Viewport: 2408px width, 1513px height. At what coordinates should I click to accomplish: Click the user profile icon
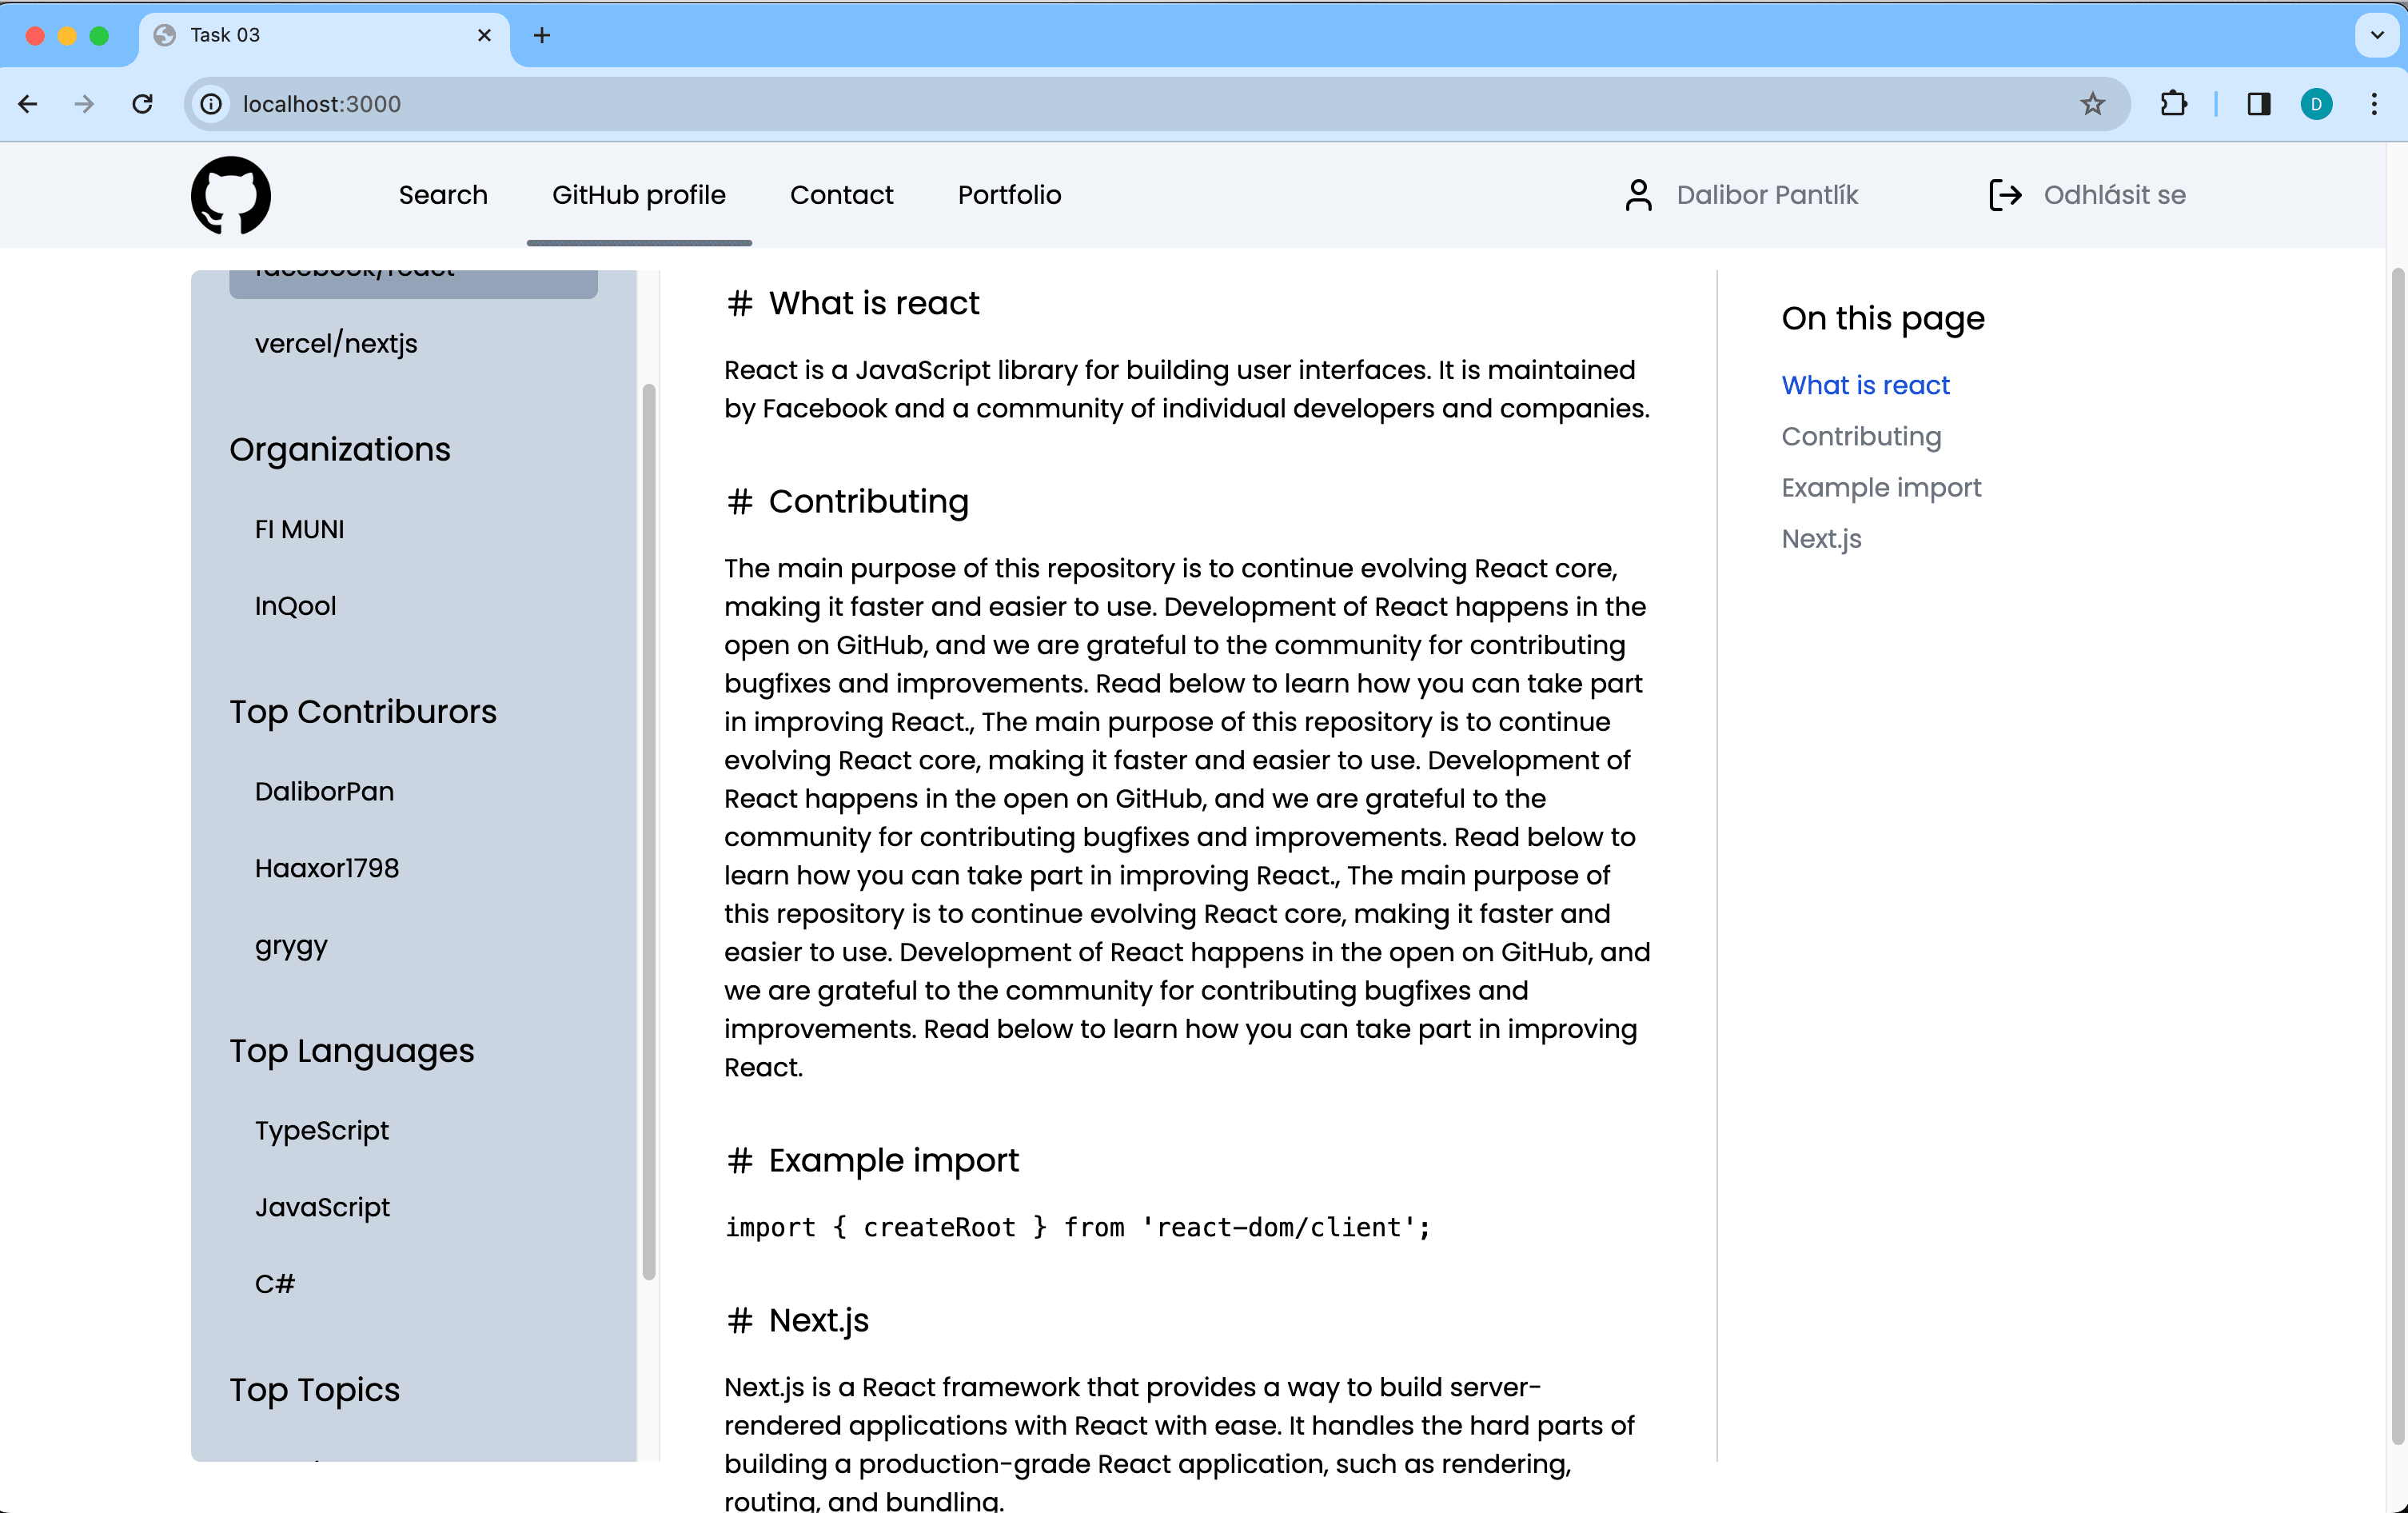tap(1638, 195)
